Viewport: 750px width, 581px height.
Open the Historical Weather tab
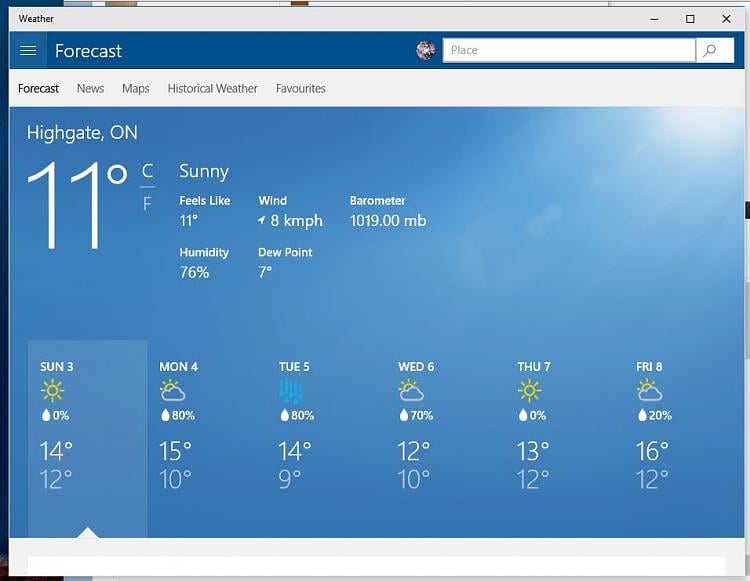[212, 89]
